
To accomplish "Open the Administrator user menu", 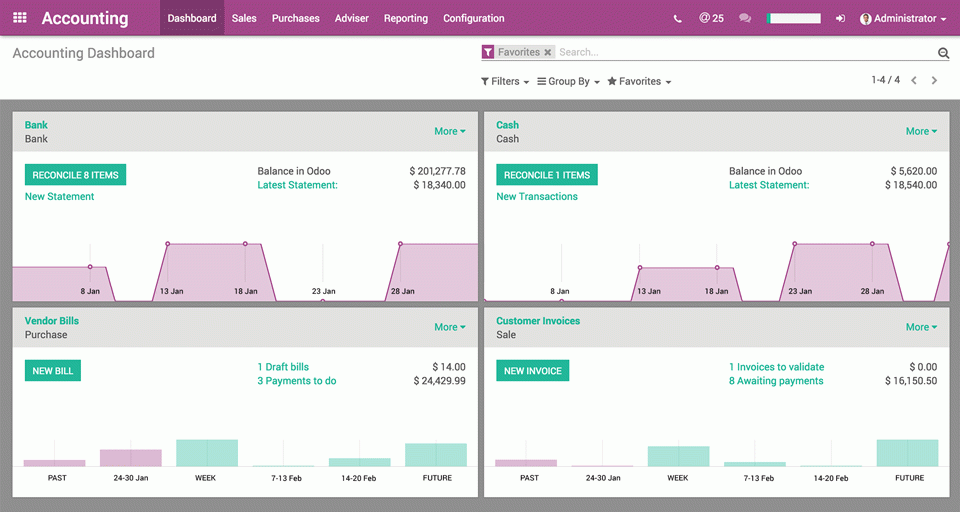I will click(x=903, y=18).
